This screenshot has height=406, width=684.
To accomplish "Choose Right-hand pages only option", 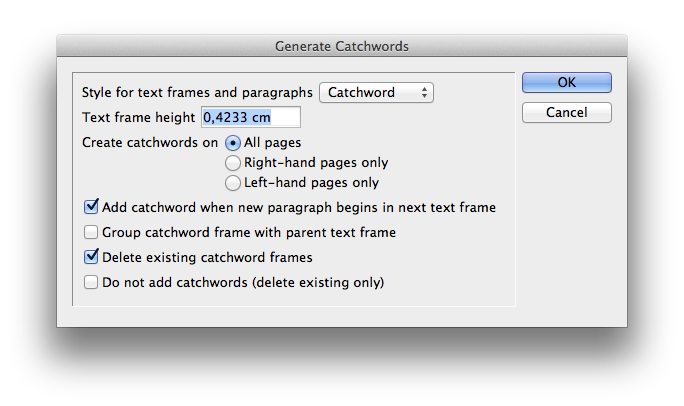I will pos(233,163).
